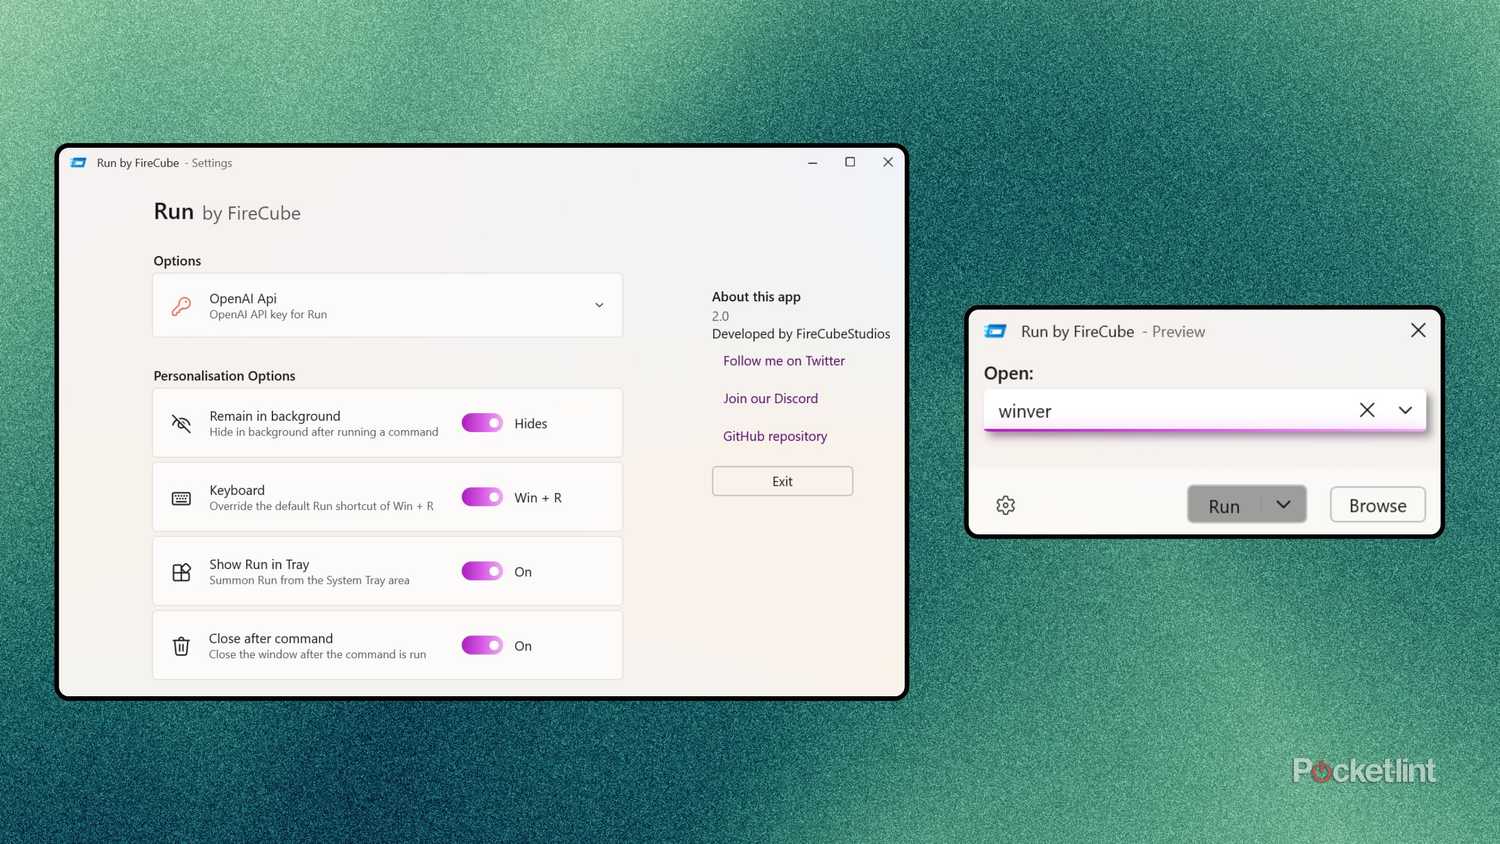The height and width of the screenshot is (844, 1500).
Task: Click inside the Open text field containing winver
Action: [x=1160, y=411]
